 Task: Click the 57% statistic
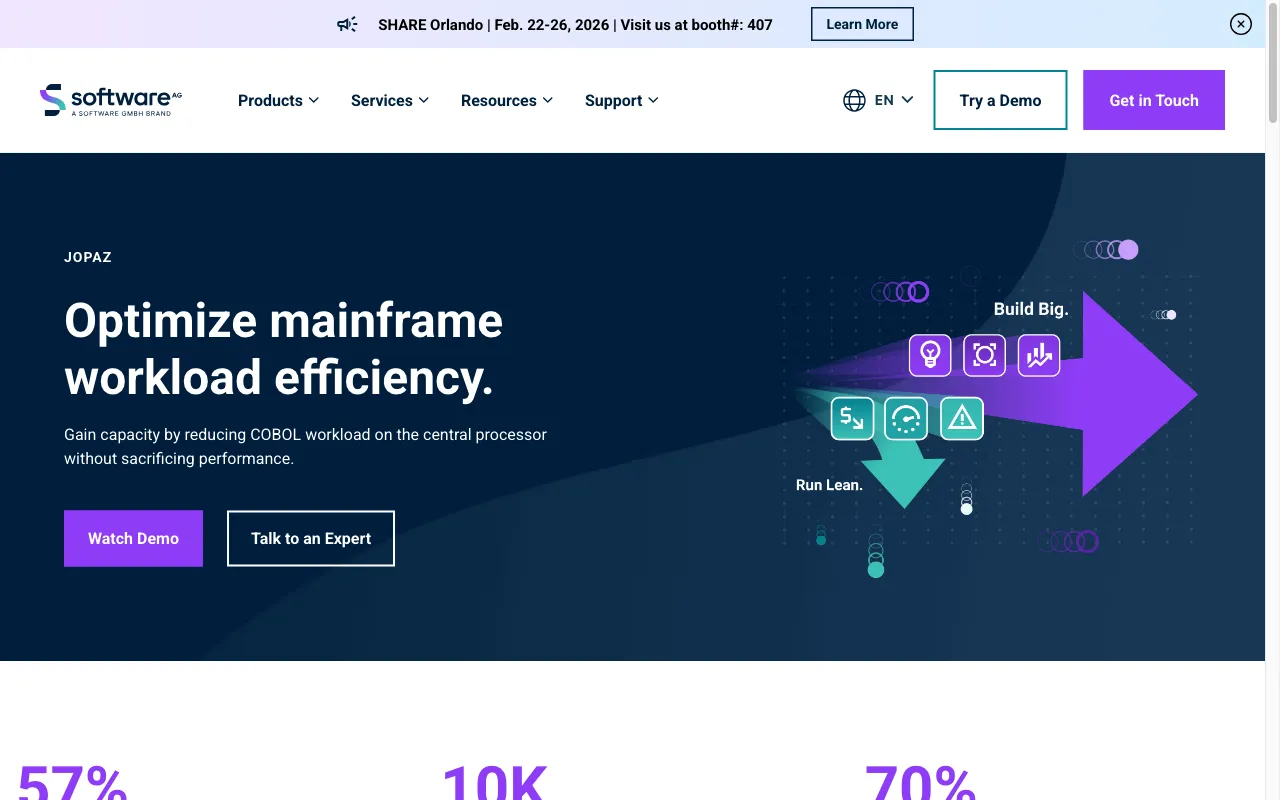tap(72, 782)
